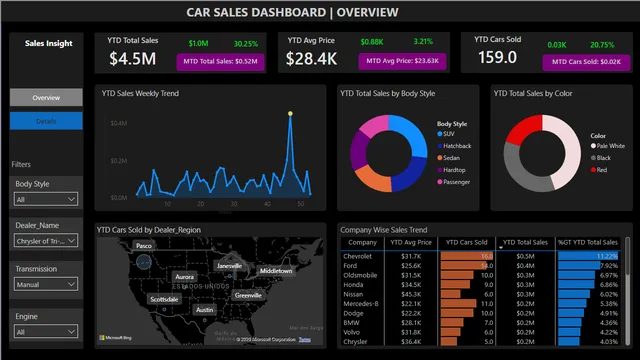Select the Honda row in company table
The height and width of the screenshot is (360, 640).
480,284
